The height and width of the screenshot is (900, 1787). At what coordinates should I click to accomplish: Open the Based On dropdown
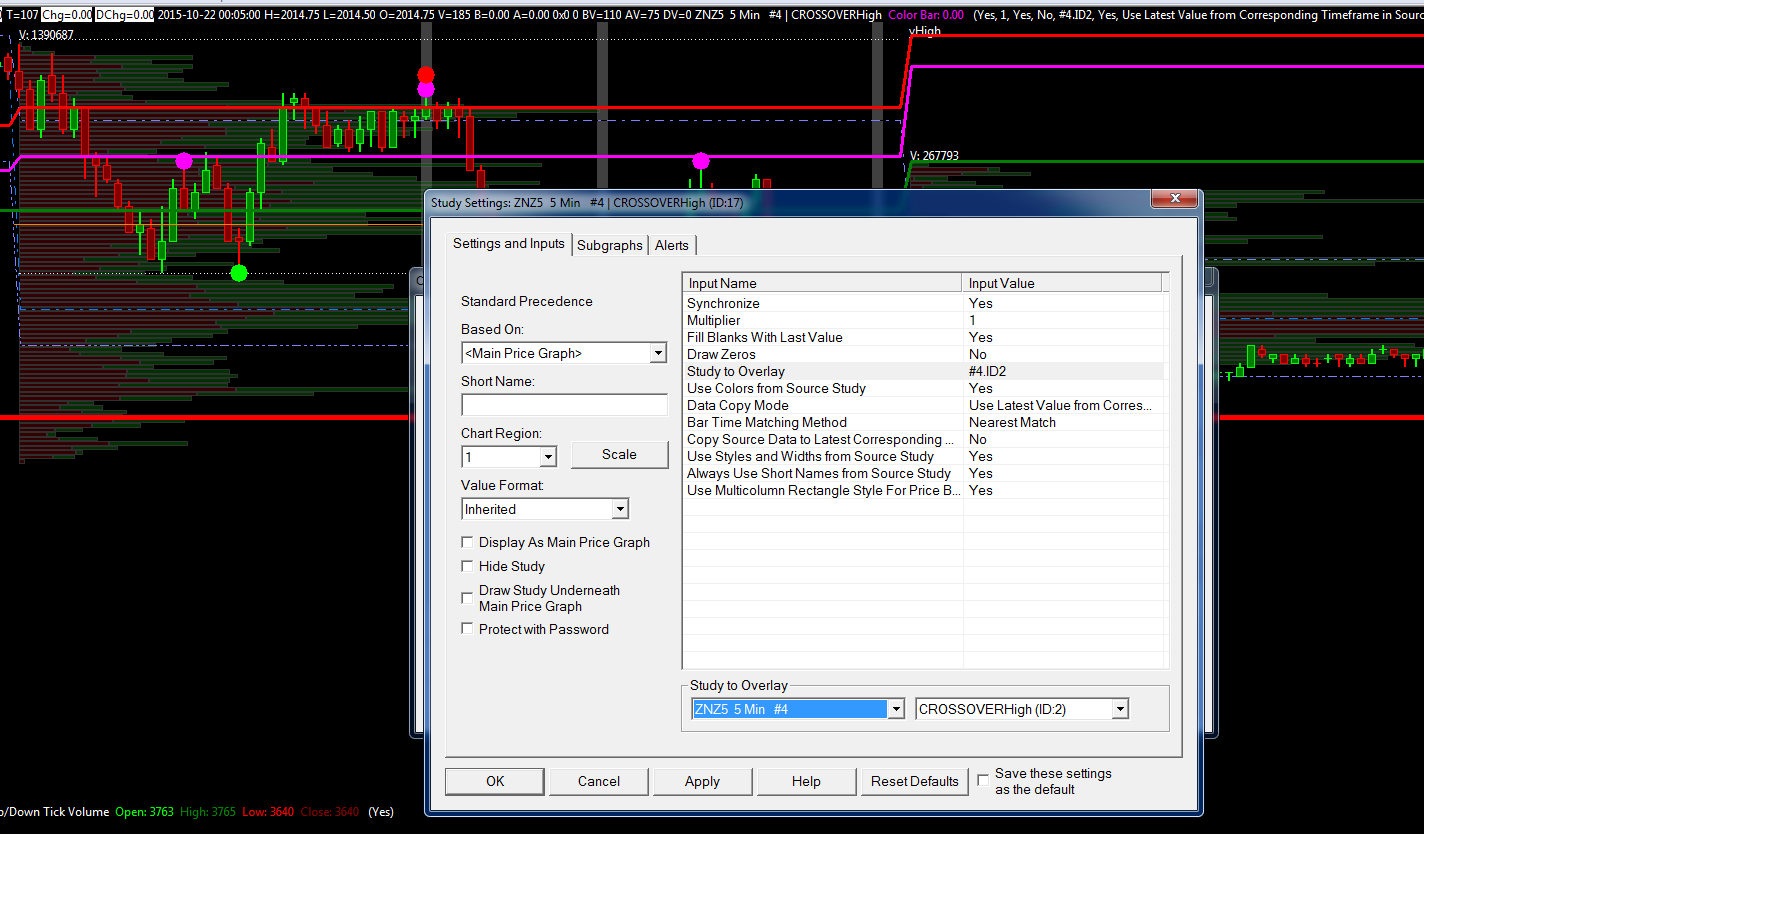click(x=658, y=353)
